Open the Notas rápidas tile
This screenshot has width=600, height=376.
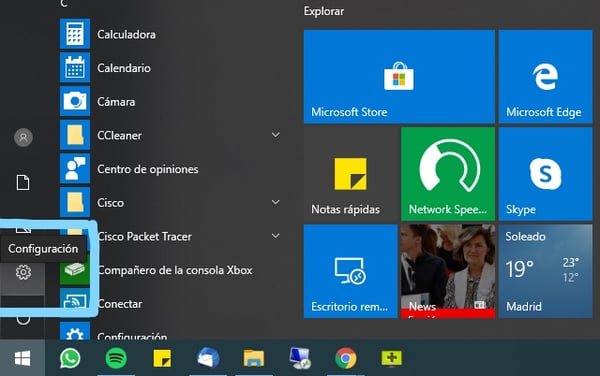pyautogui.click(x=351, y=174)
